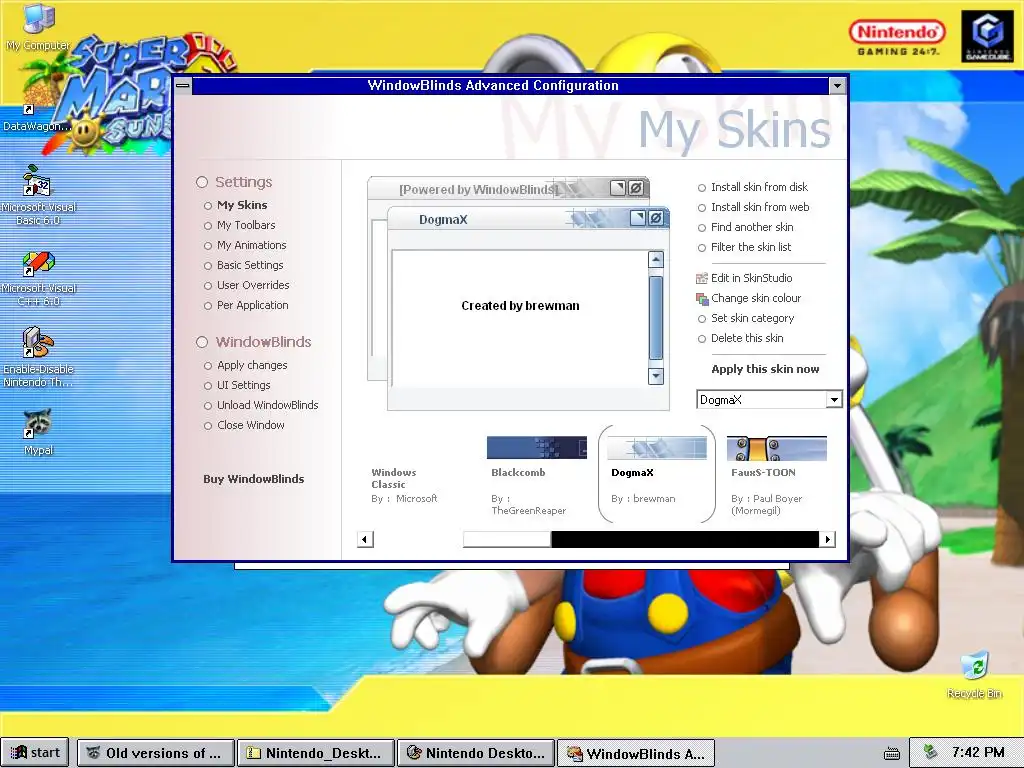The height and width of the screenshot is (768, 1024).
Task: Open Mypal browser desktop icon
Action: pyautogui.click(x=38, y=431)
